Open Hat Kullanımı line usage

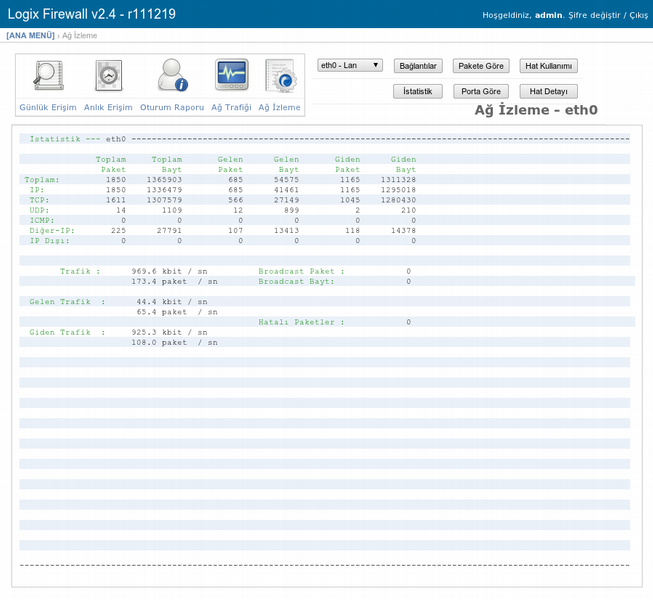click(548, 66)
